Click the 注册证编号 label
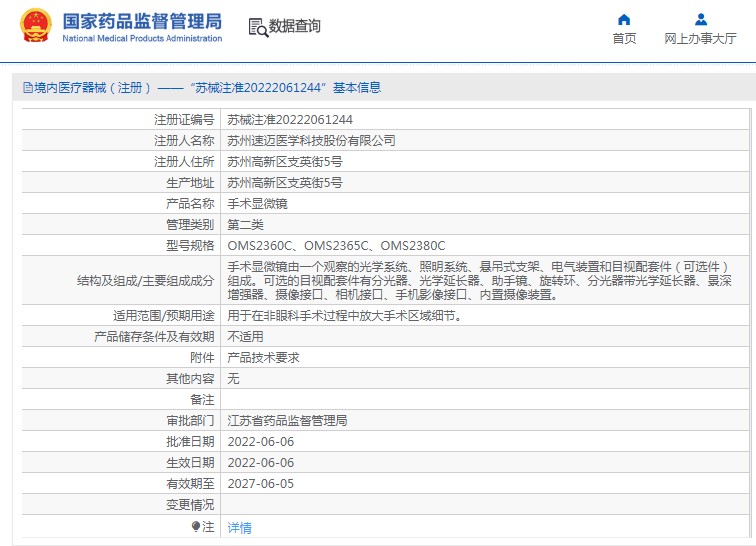The height and width of the screenshot is (546, 756). (184, 120)
